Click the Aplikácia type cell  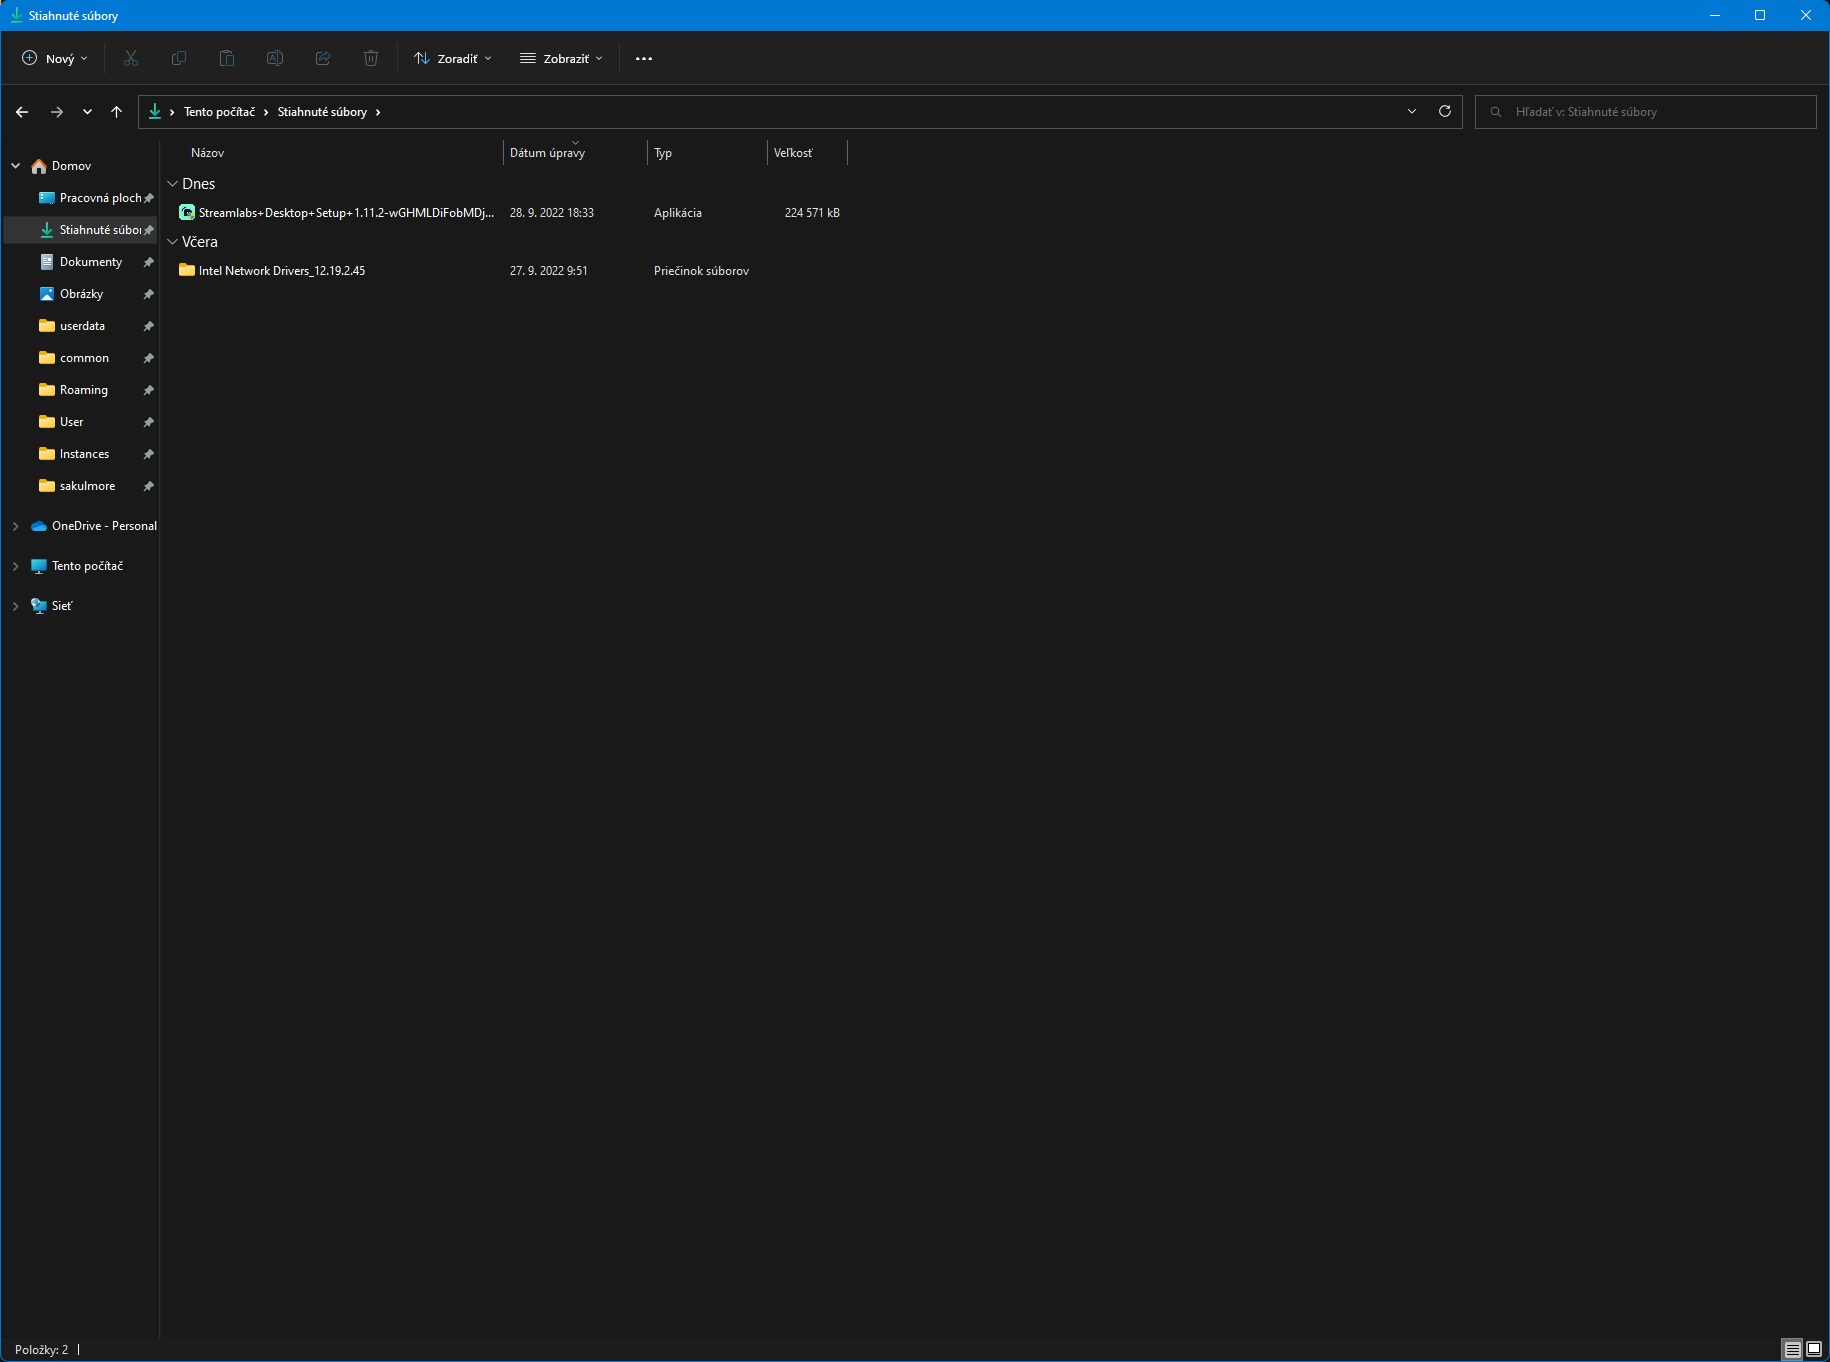pyautogui.click(x=678, y=213)
